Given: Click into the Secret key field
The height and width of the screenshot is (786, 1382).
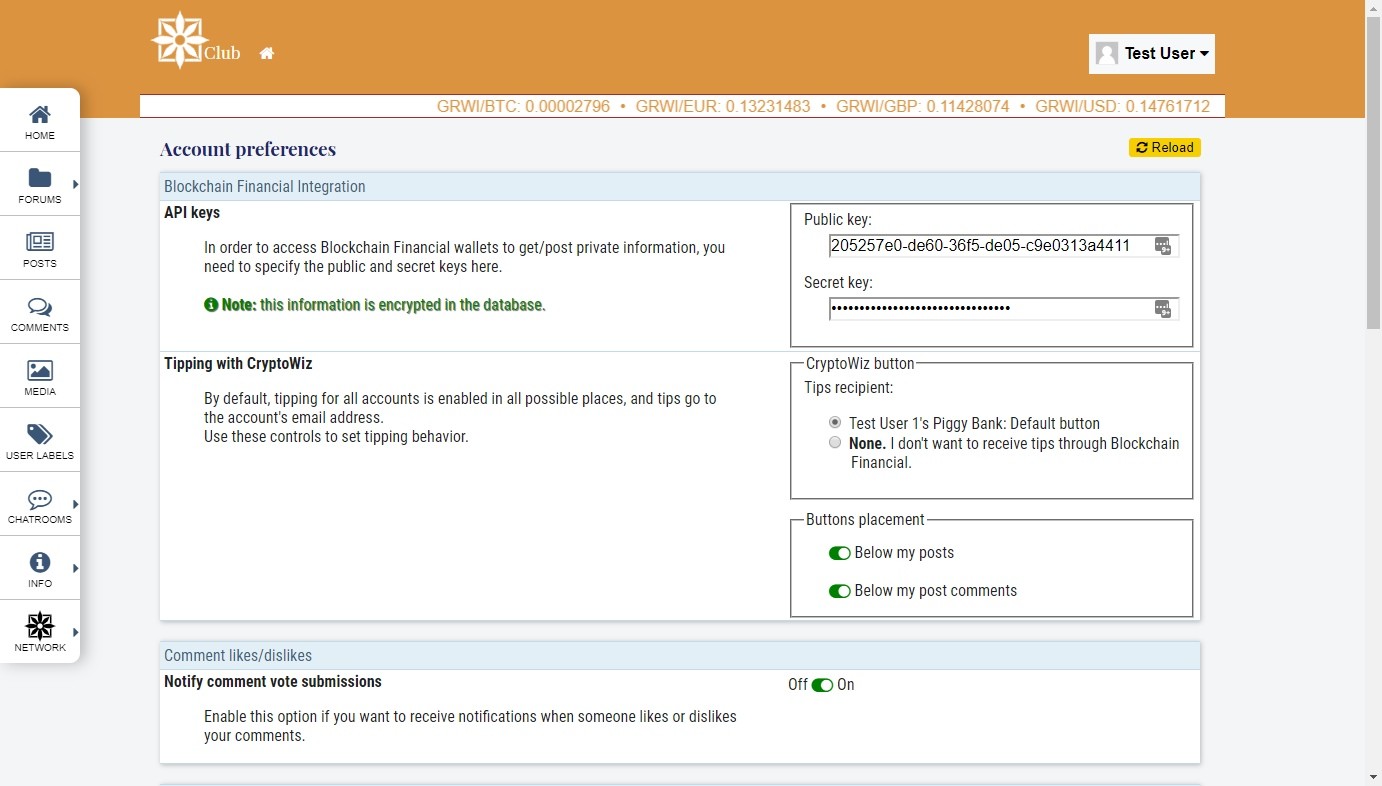Looking at the screenshot, I should (x=990, y=308).
